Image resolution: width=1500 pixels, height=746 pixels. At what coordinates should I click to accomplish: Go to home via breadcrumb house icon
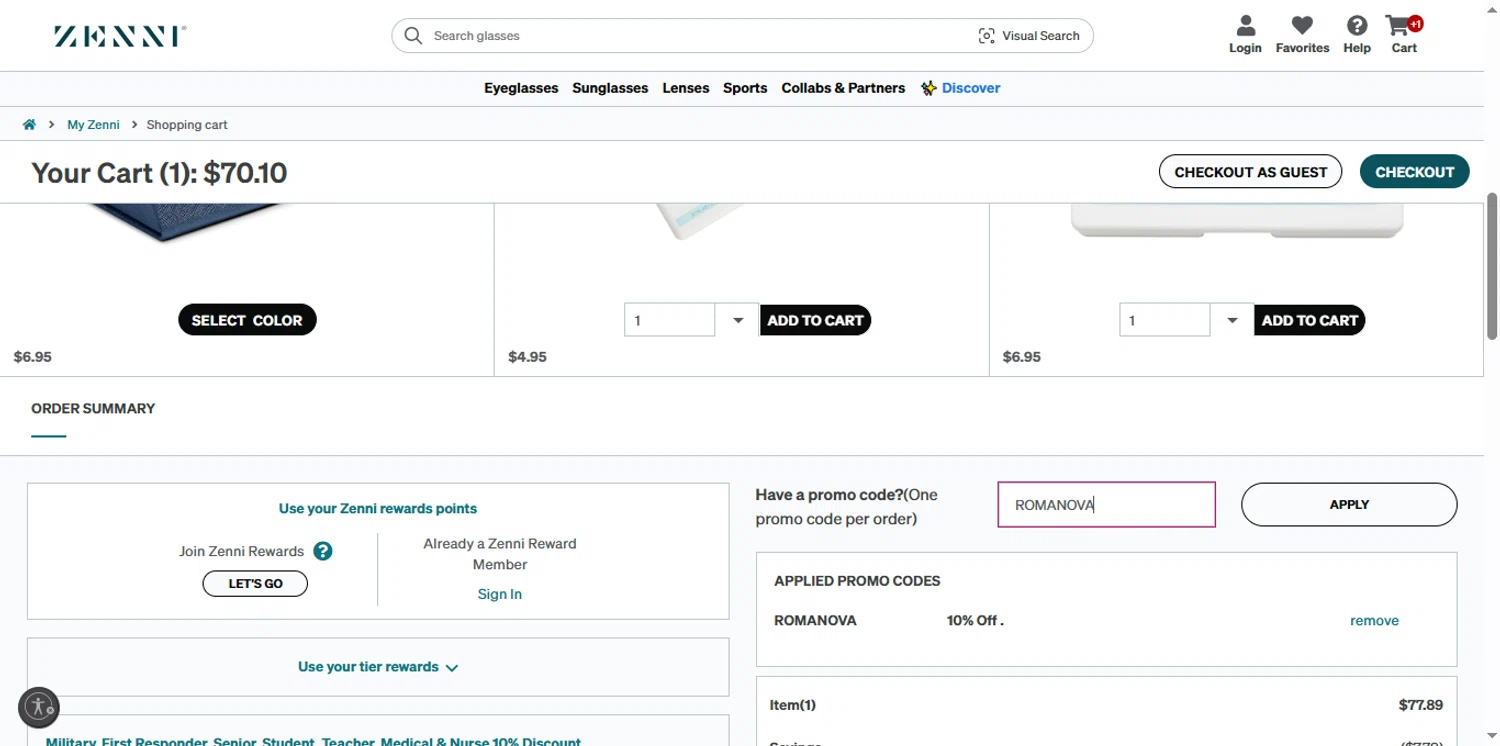coord(29,125)
